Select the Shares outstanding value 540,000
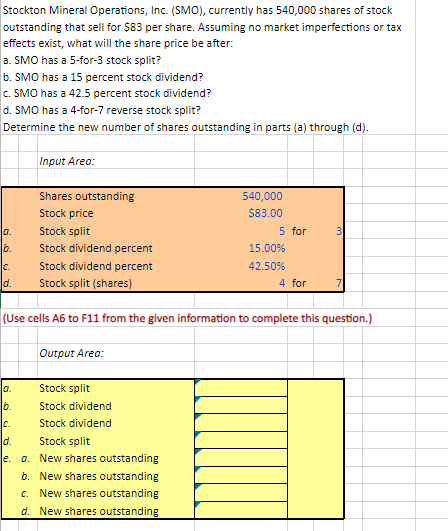448x531 pixels. click(x=262, y=196)
